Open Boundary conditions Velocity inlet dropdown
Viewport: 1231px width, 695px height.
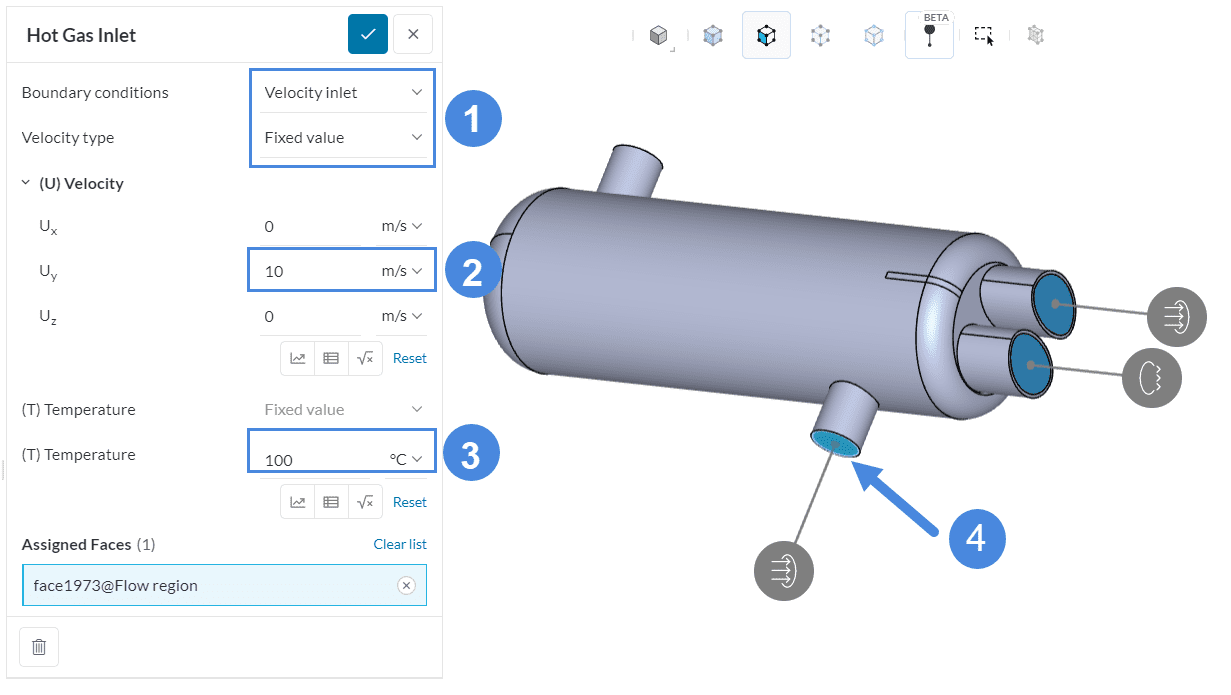[x=342, y=93]
